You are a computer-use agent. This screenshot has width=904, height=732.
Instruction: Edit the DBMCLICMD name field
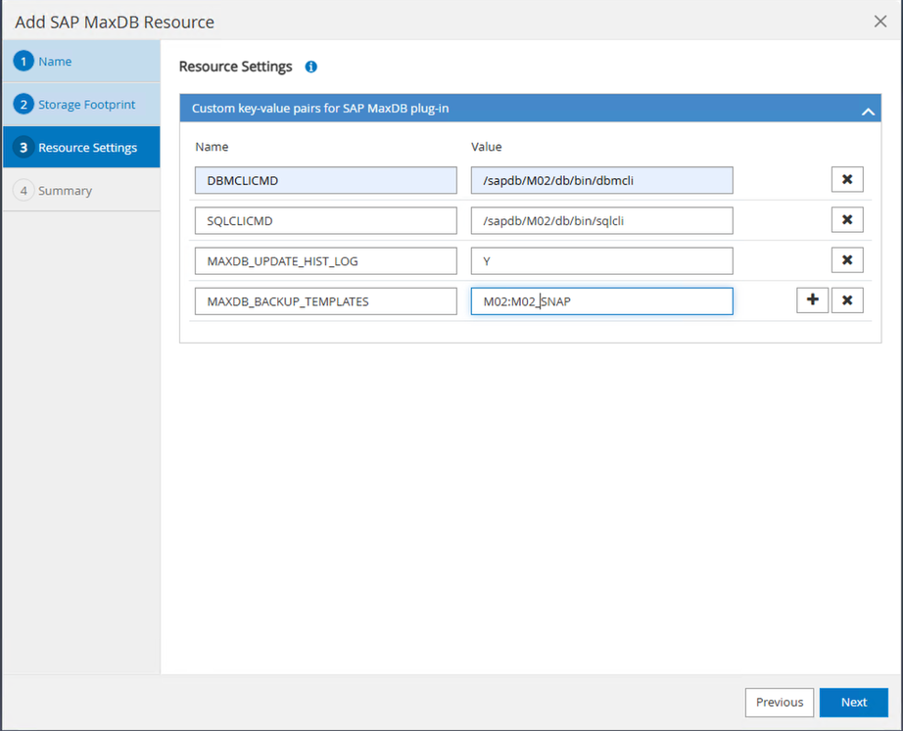coord(325,181)
